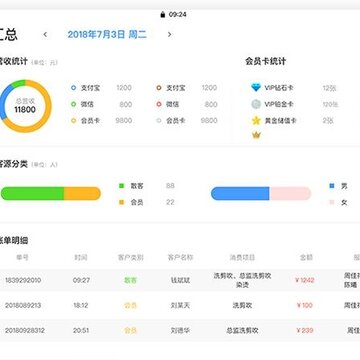Click the 2张 card count
360x360 pixels.
coord(328,121)
